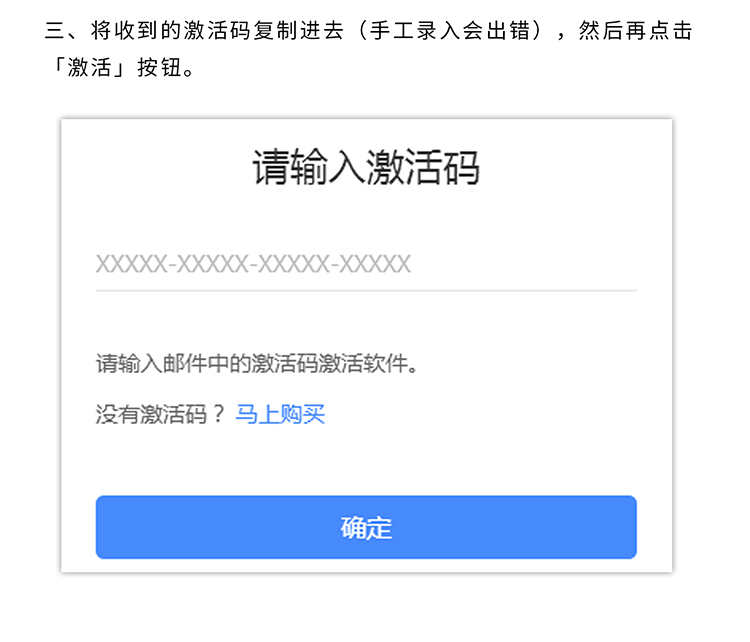Click the 将收到的激活码复制进去 instruction text
The image size is (750, 642).
(217, 31)
